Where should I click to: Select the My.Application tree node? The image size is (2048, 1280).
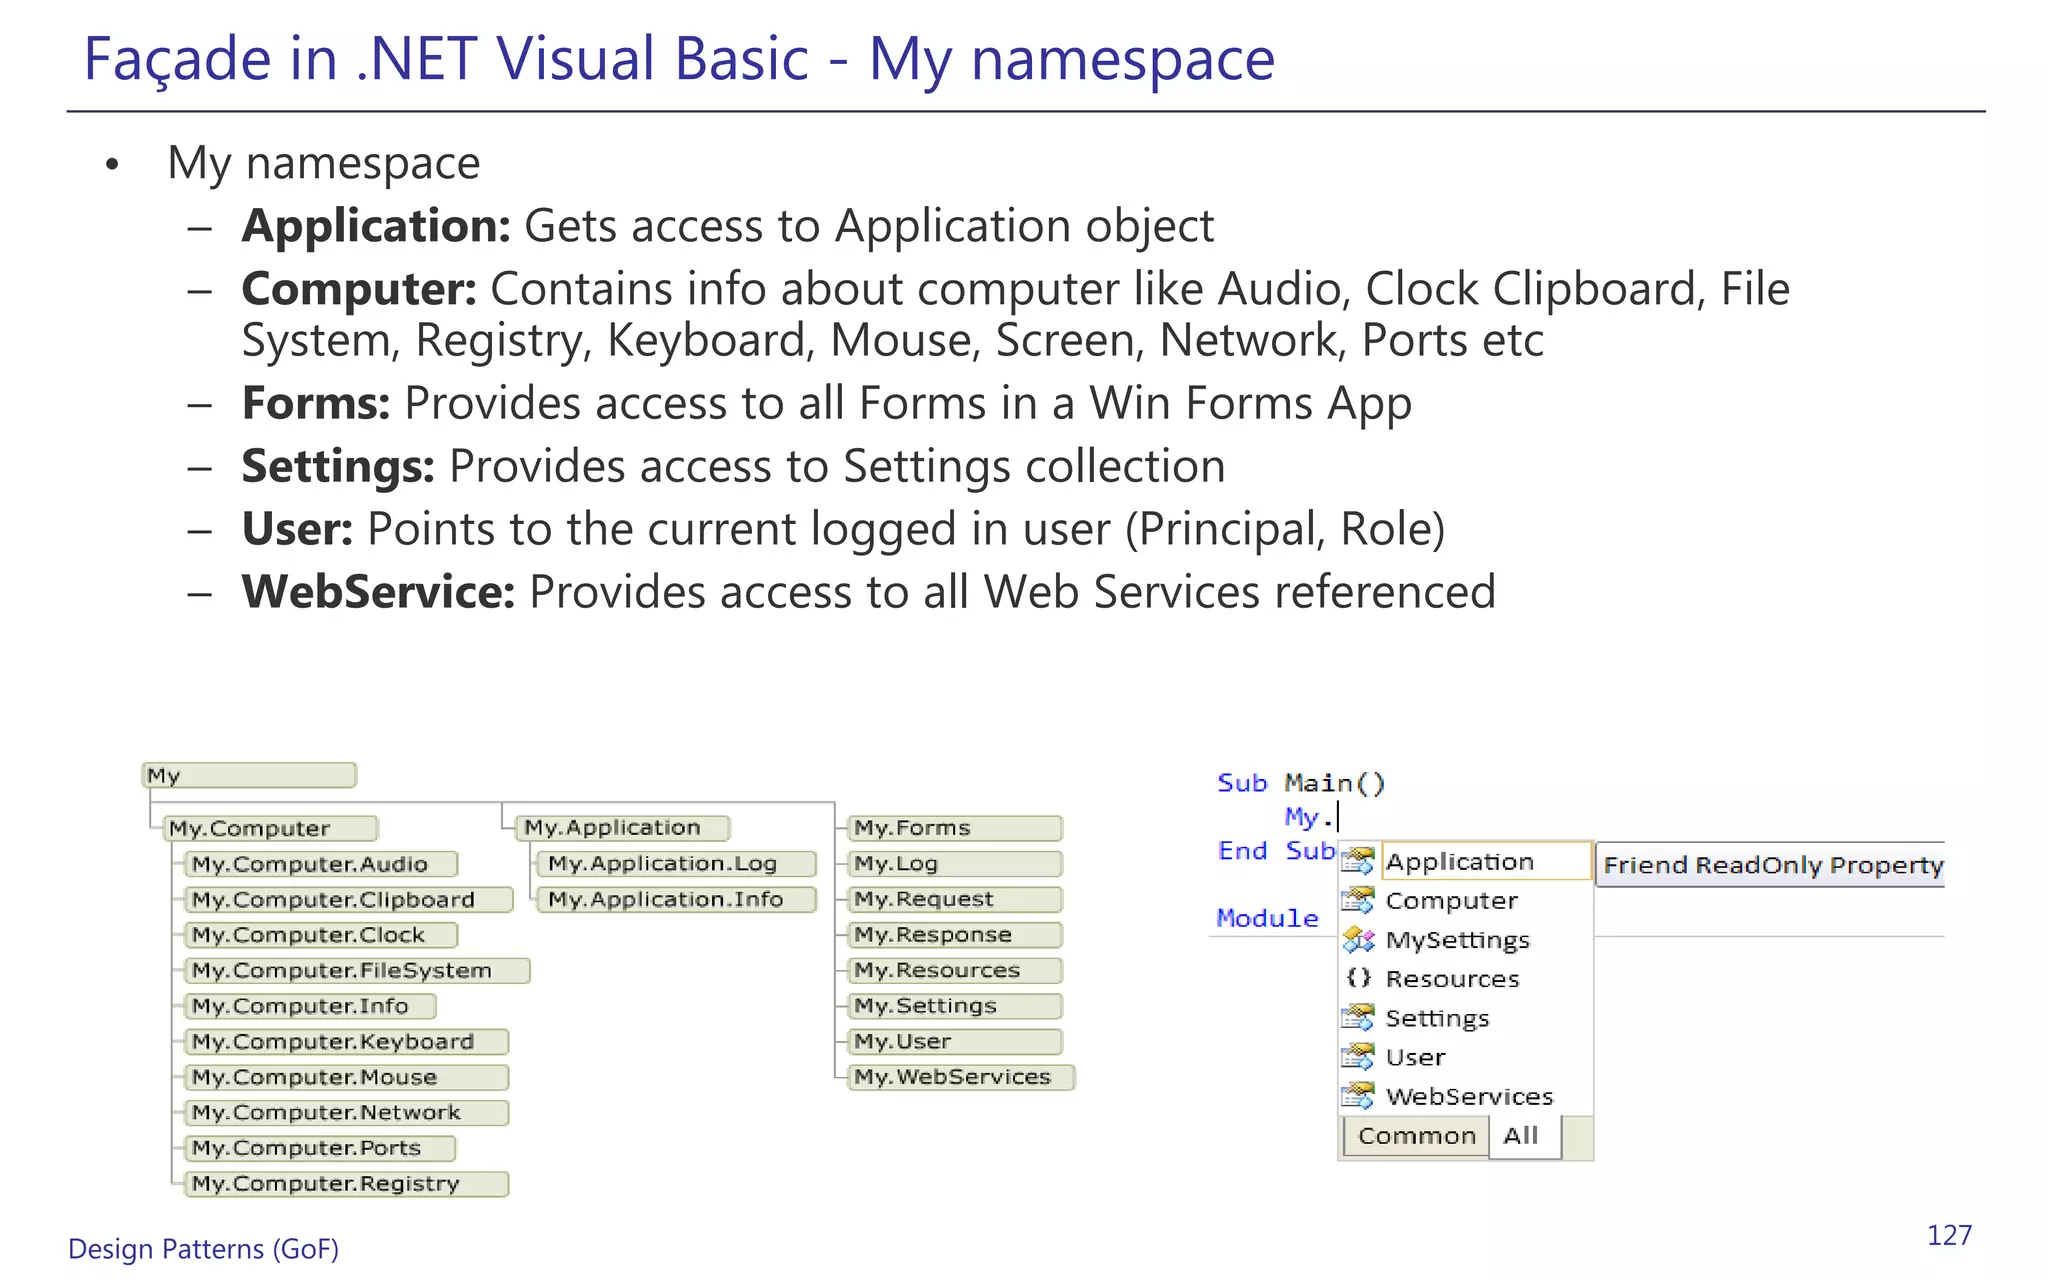click(622, 828)
